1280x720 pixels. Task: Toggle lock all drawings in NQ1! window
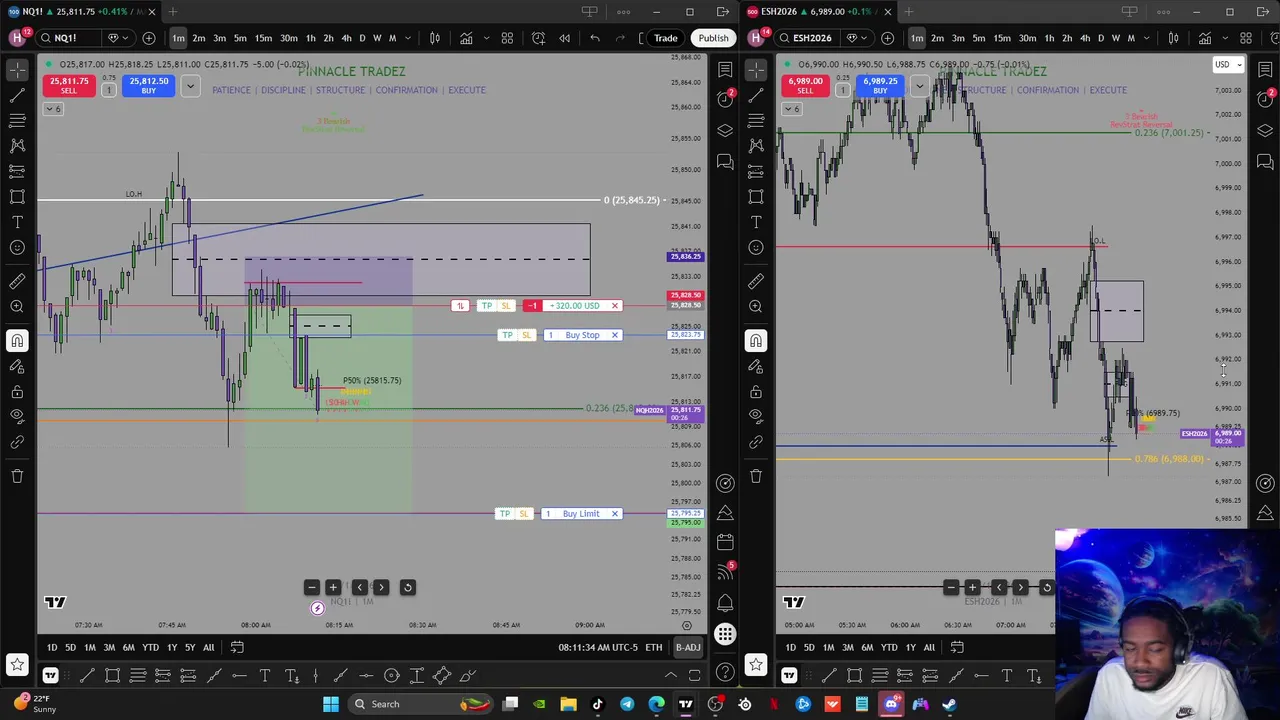(17, 391)
